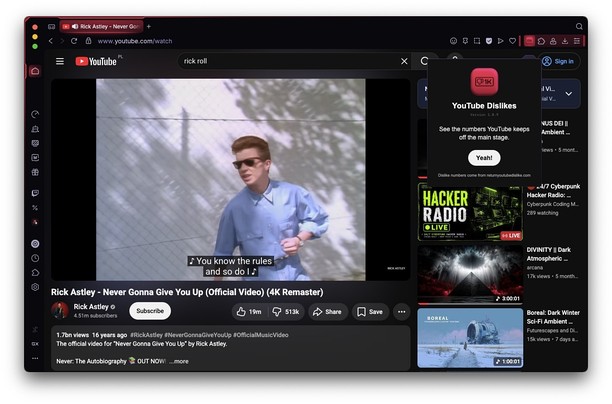The image size is (612, 404).
Task: Subscribe to Rick Astley channel
Action: click(x=150, y=311)
